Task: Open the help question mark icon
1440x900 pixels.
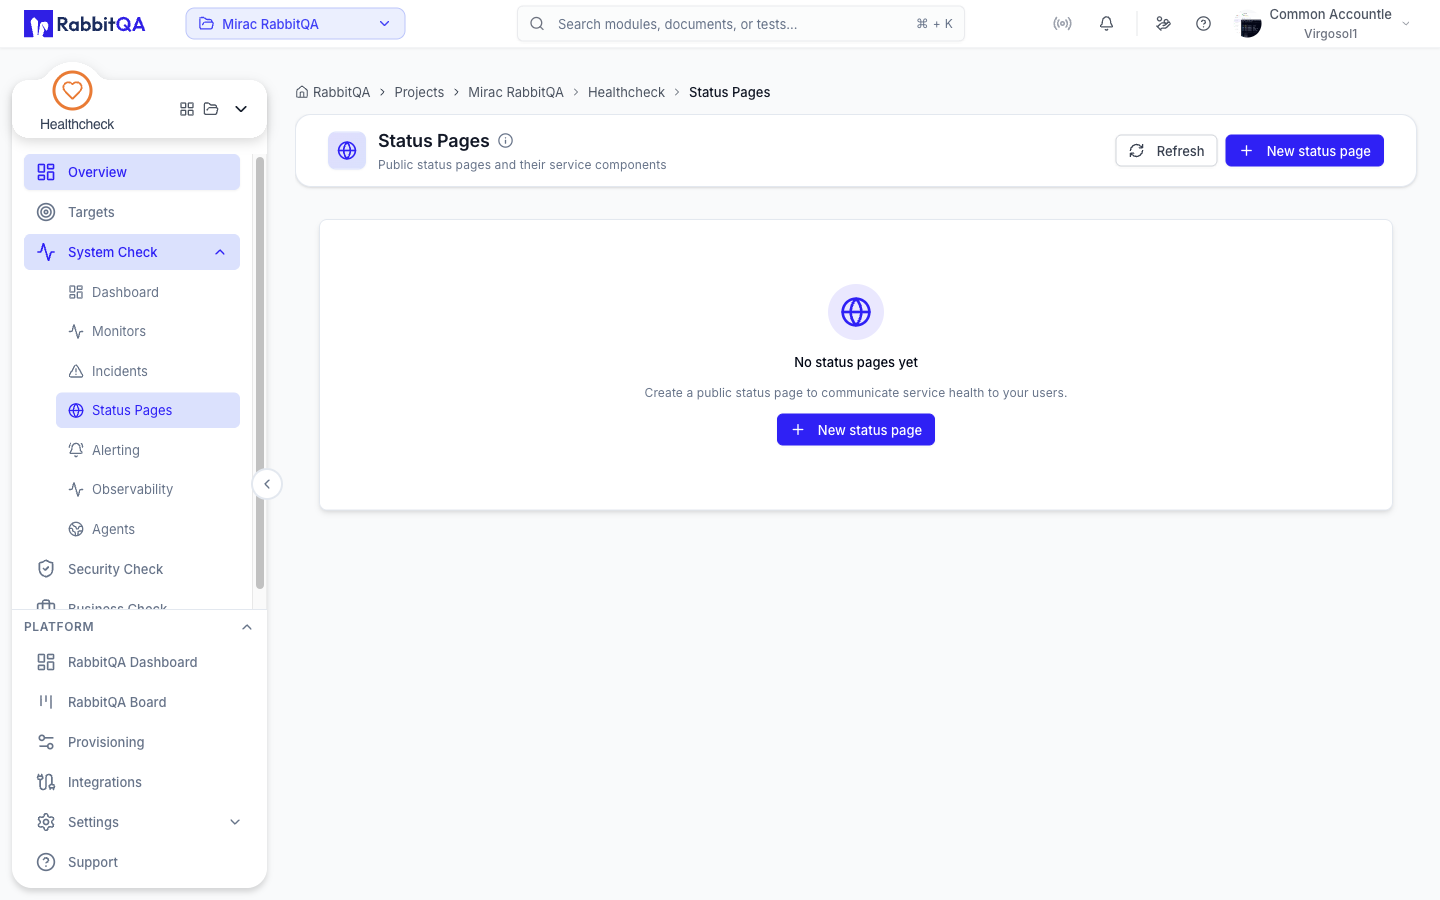Action: coord(1203,24)
